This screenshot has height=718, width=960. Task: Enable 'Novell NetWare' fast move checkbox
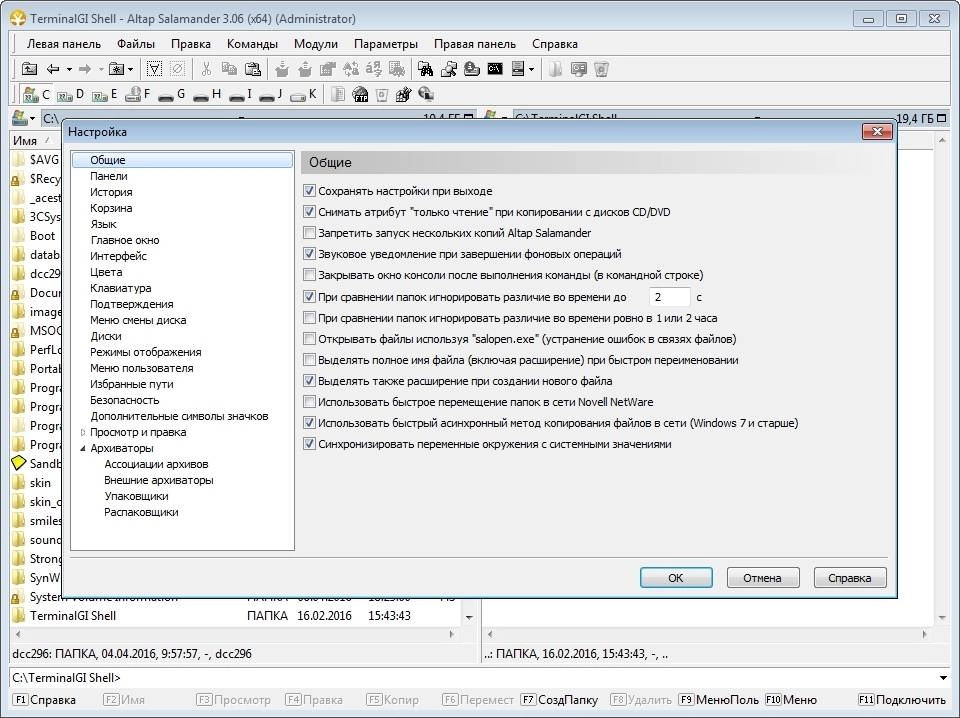pos(309,402)
